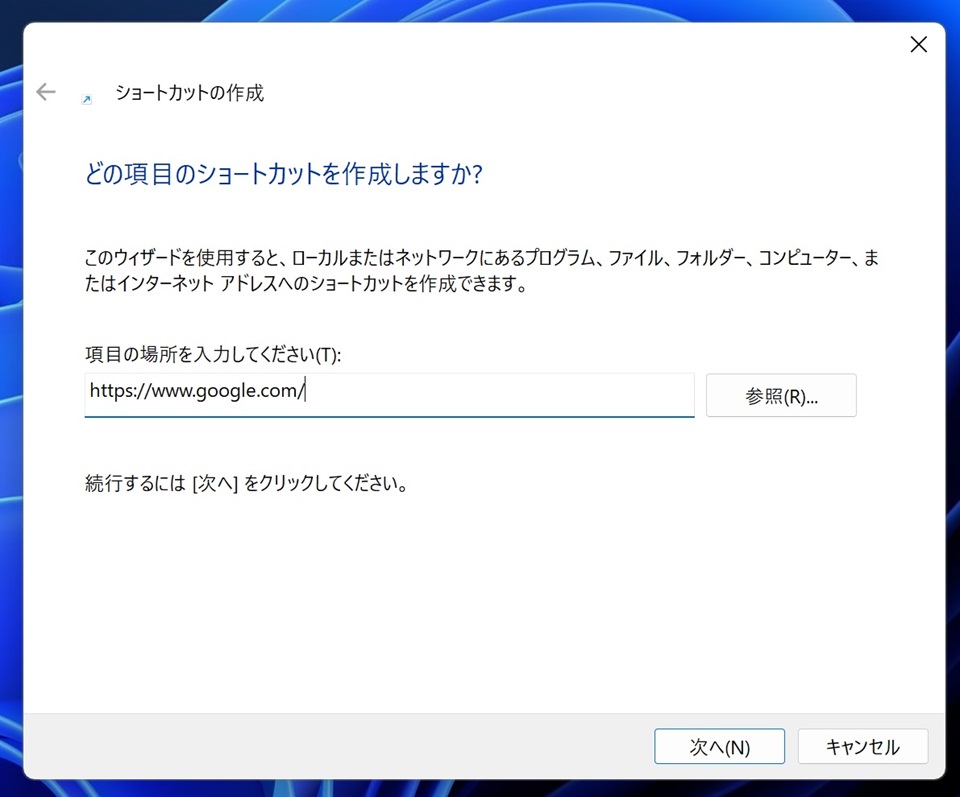Proceed with the 次へ(N) button
The width and height of the screenshot is (960, 797).
tap(719, 746)
